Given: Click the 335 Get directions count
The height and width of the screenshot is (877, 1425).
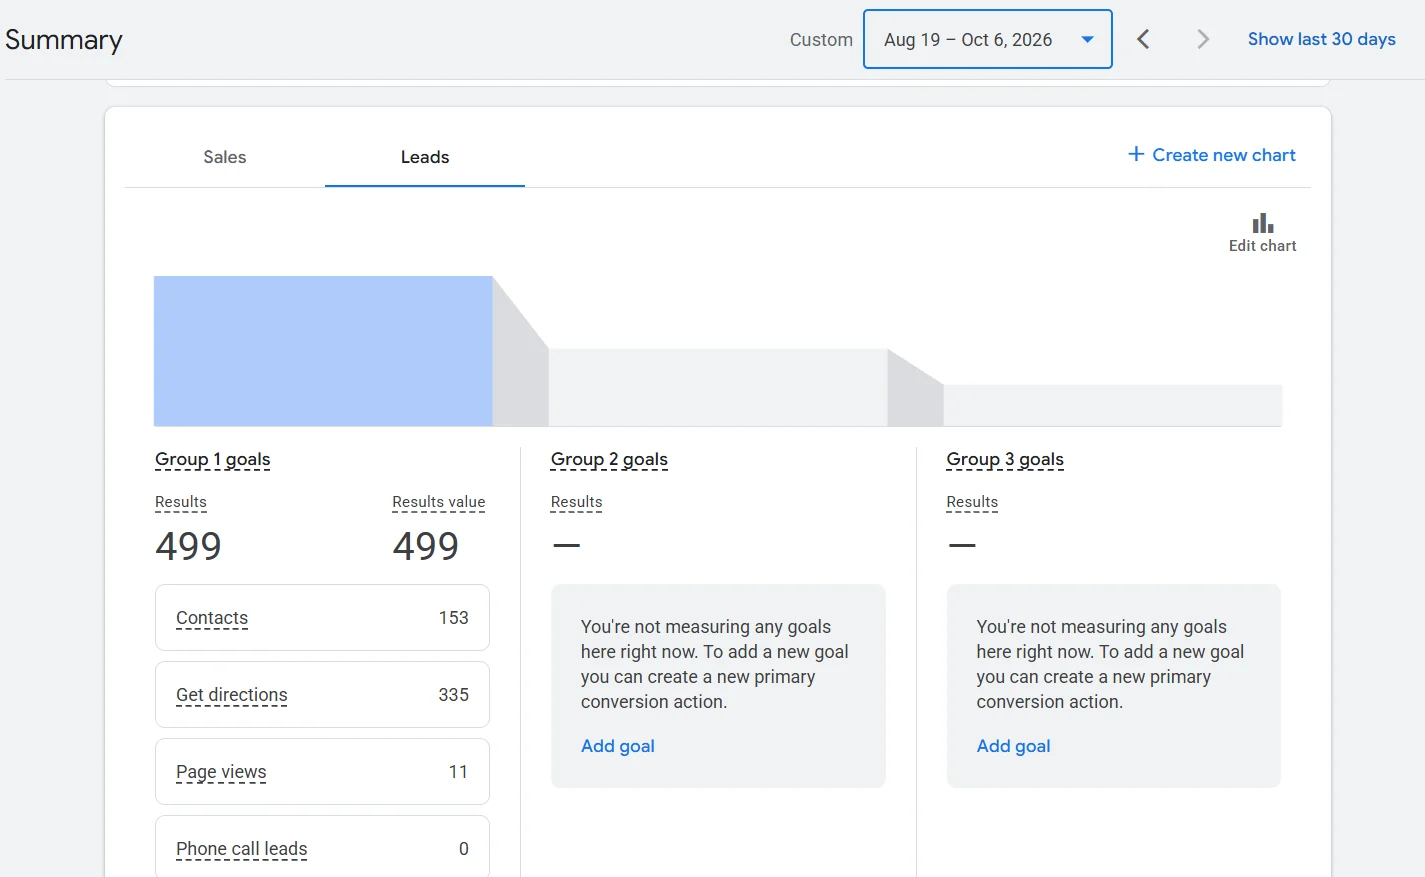Looking at the screenshot, I should point(453,695).
